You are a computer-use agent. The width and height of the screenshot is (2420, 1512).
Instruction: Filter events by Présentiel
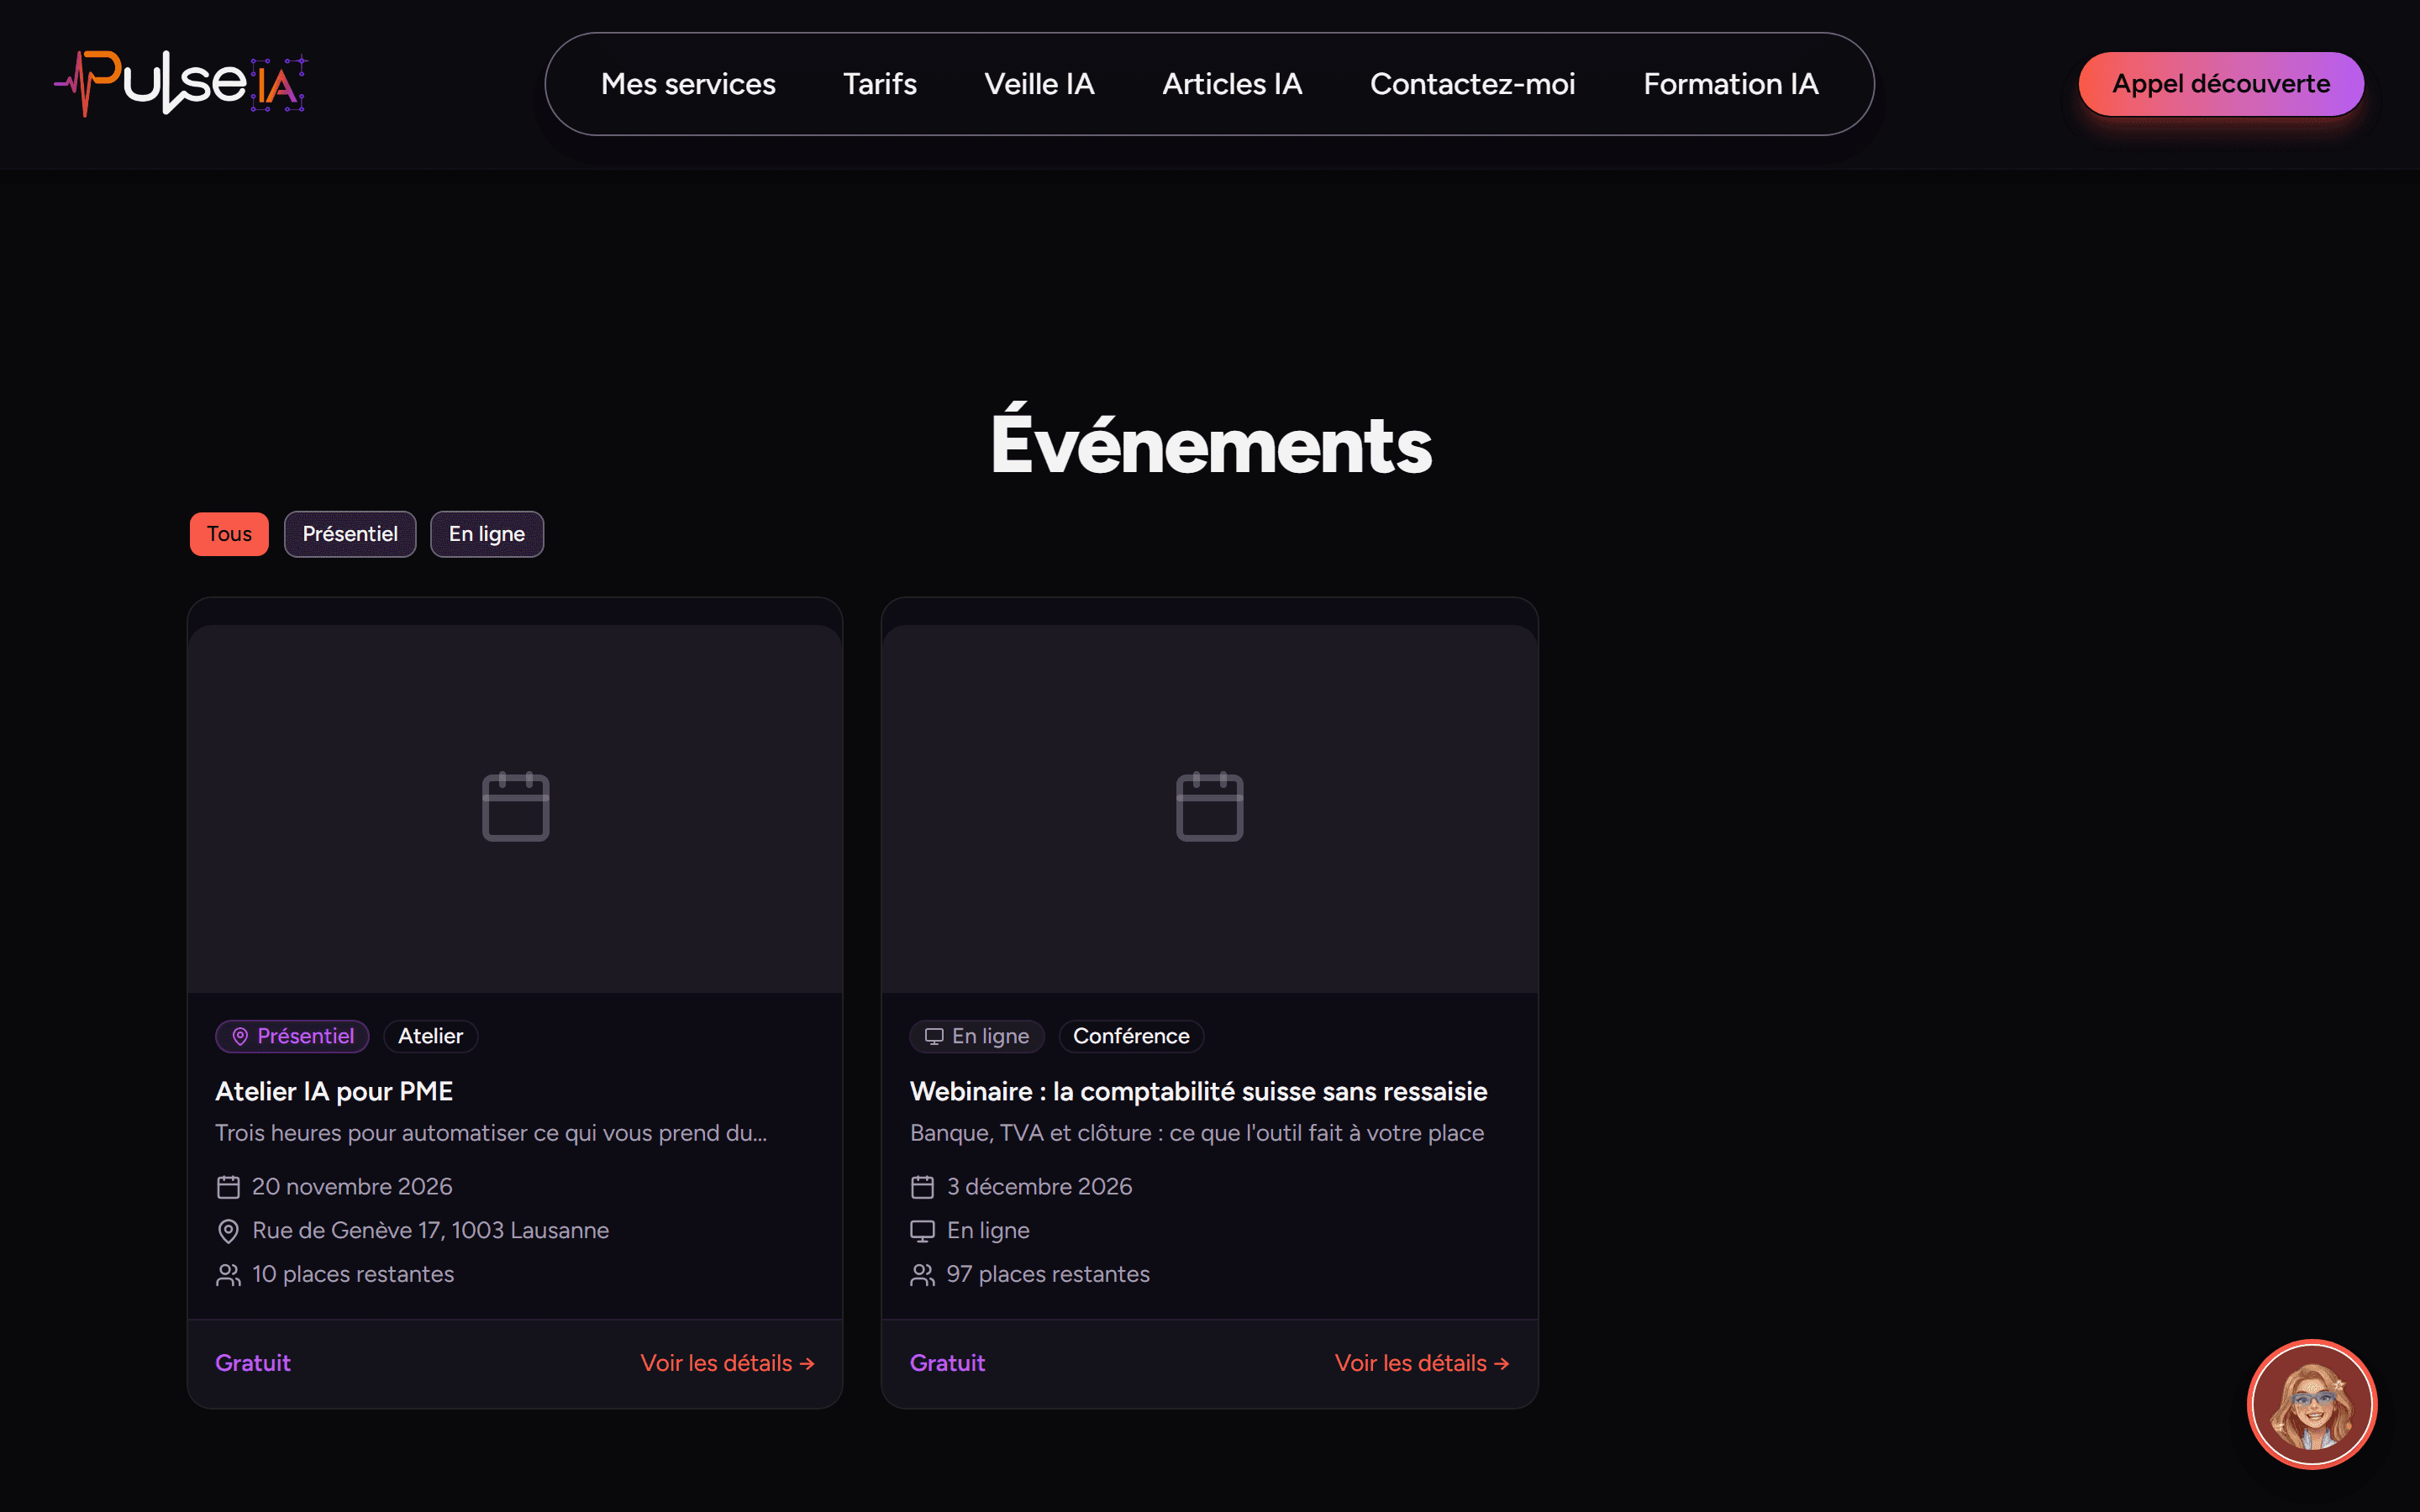[x=350, y=534]
